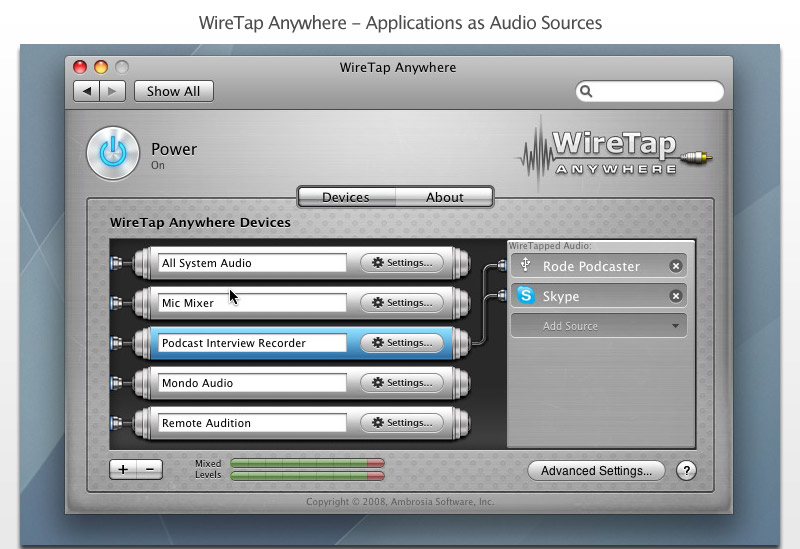Select the Skype source row

tap(599, 296)
